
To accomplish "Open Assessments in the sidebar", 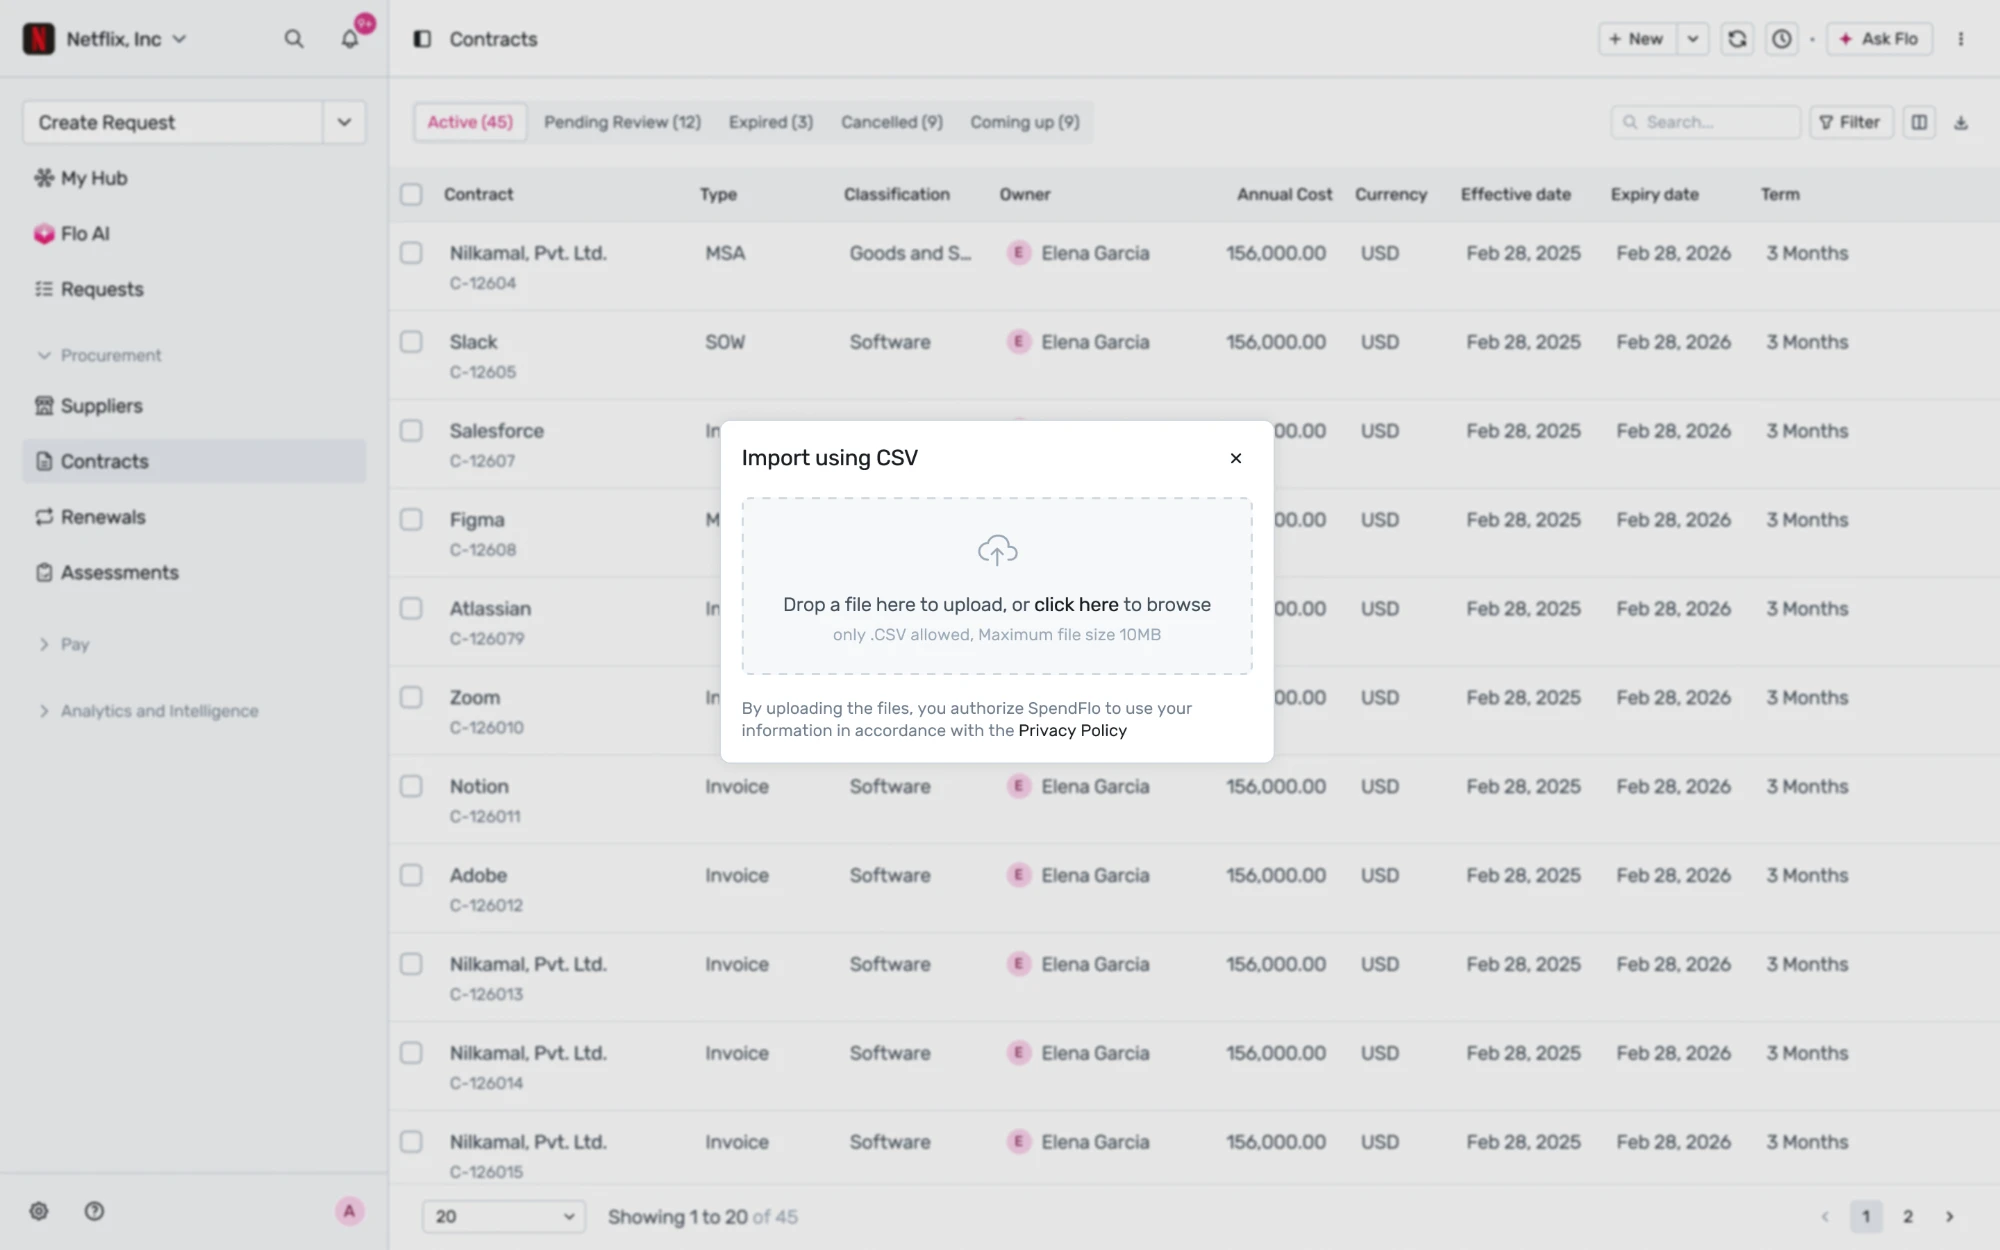I will tap(194, 572).
